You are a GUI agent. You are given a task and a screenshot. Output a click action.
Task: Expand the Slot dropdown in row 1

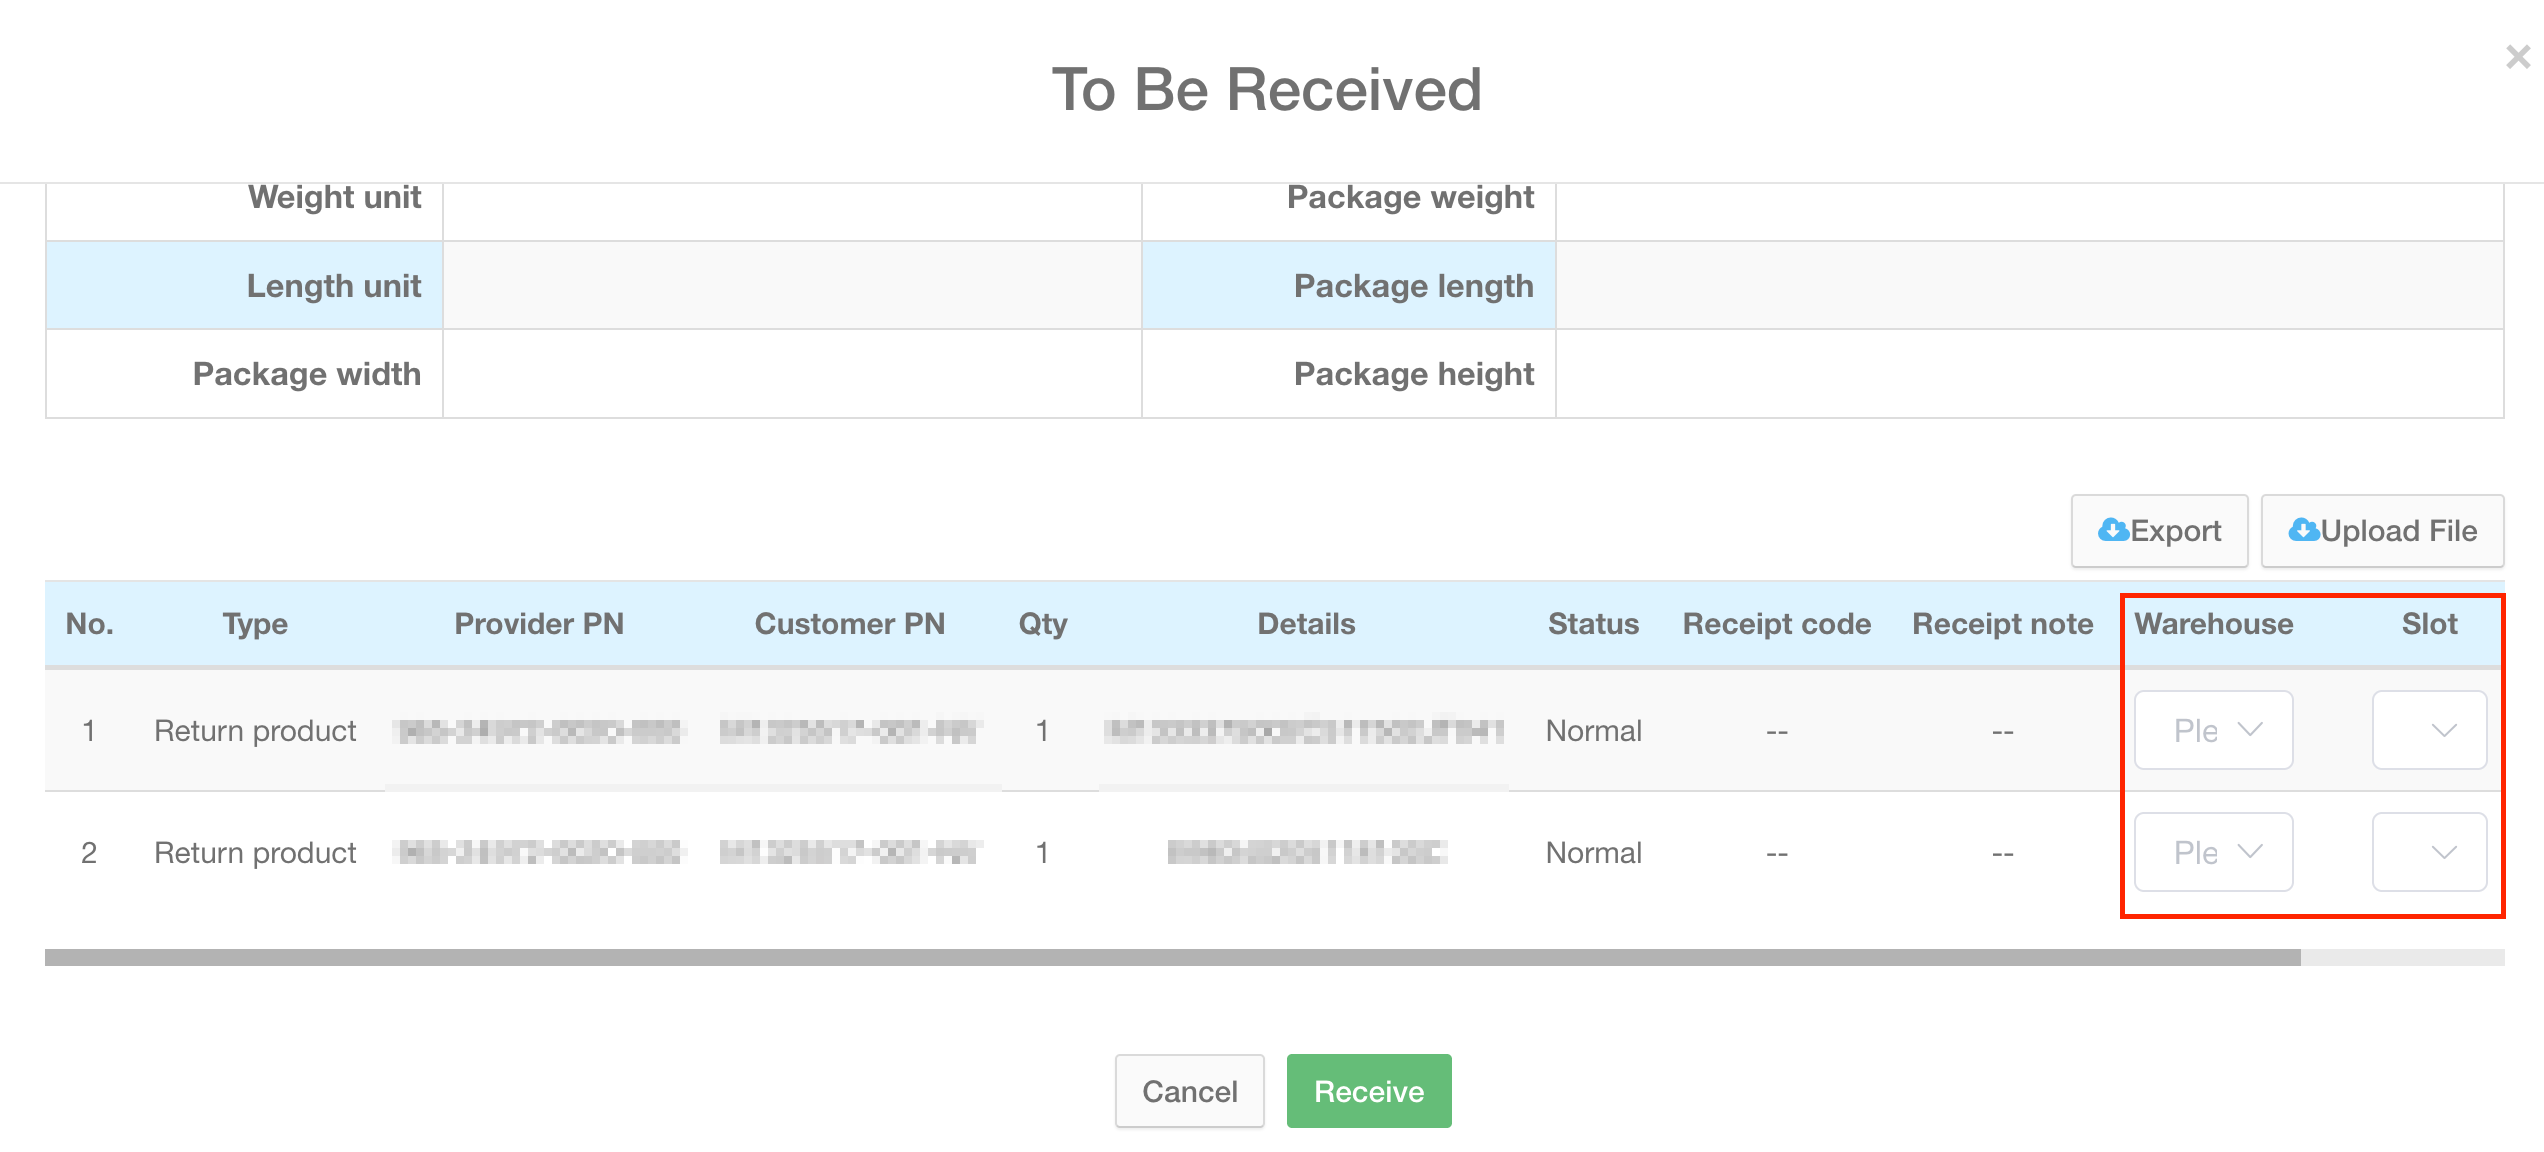[2429, 730]
